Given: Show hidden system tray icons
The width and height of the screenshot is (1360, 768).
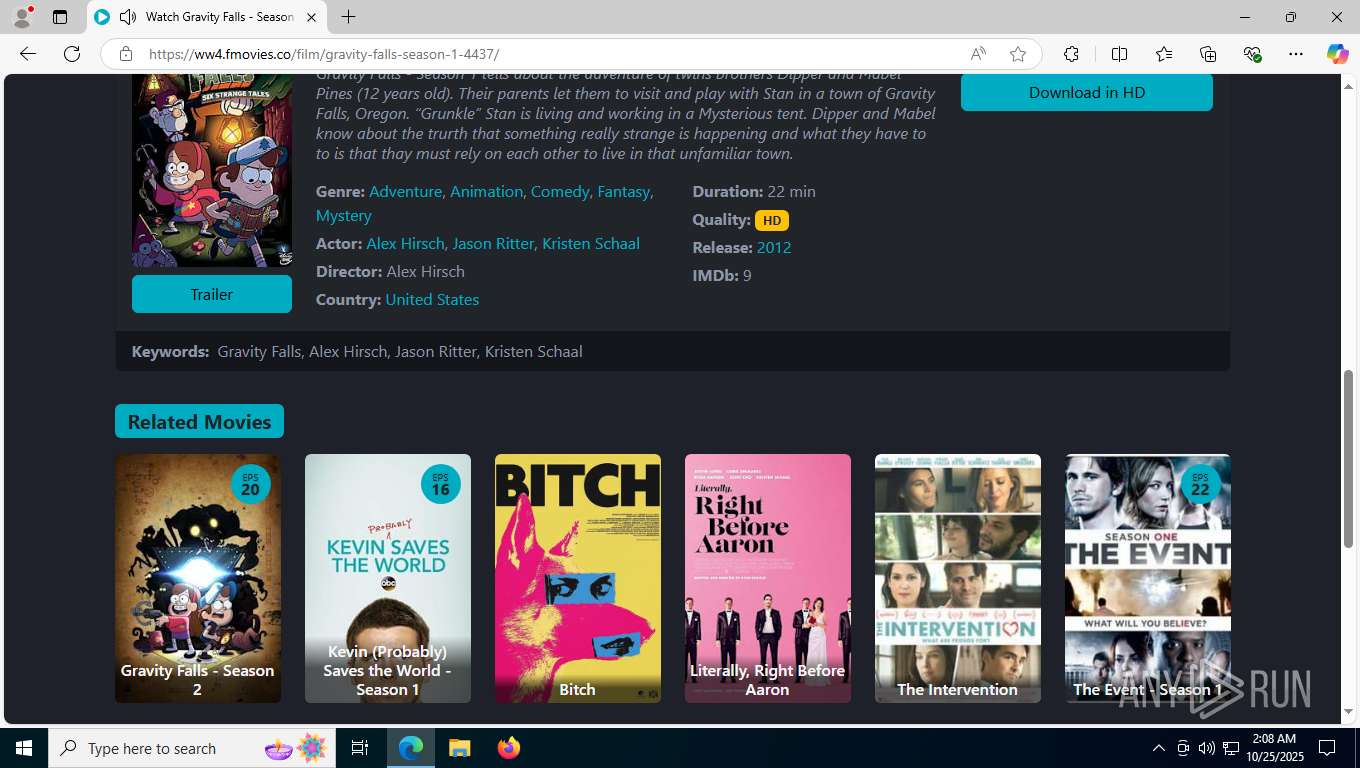Looking at the screenshot, I should pos(1159,748).
